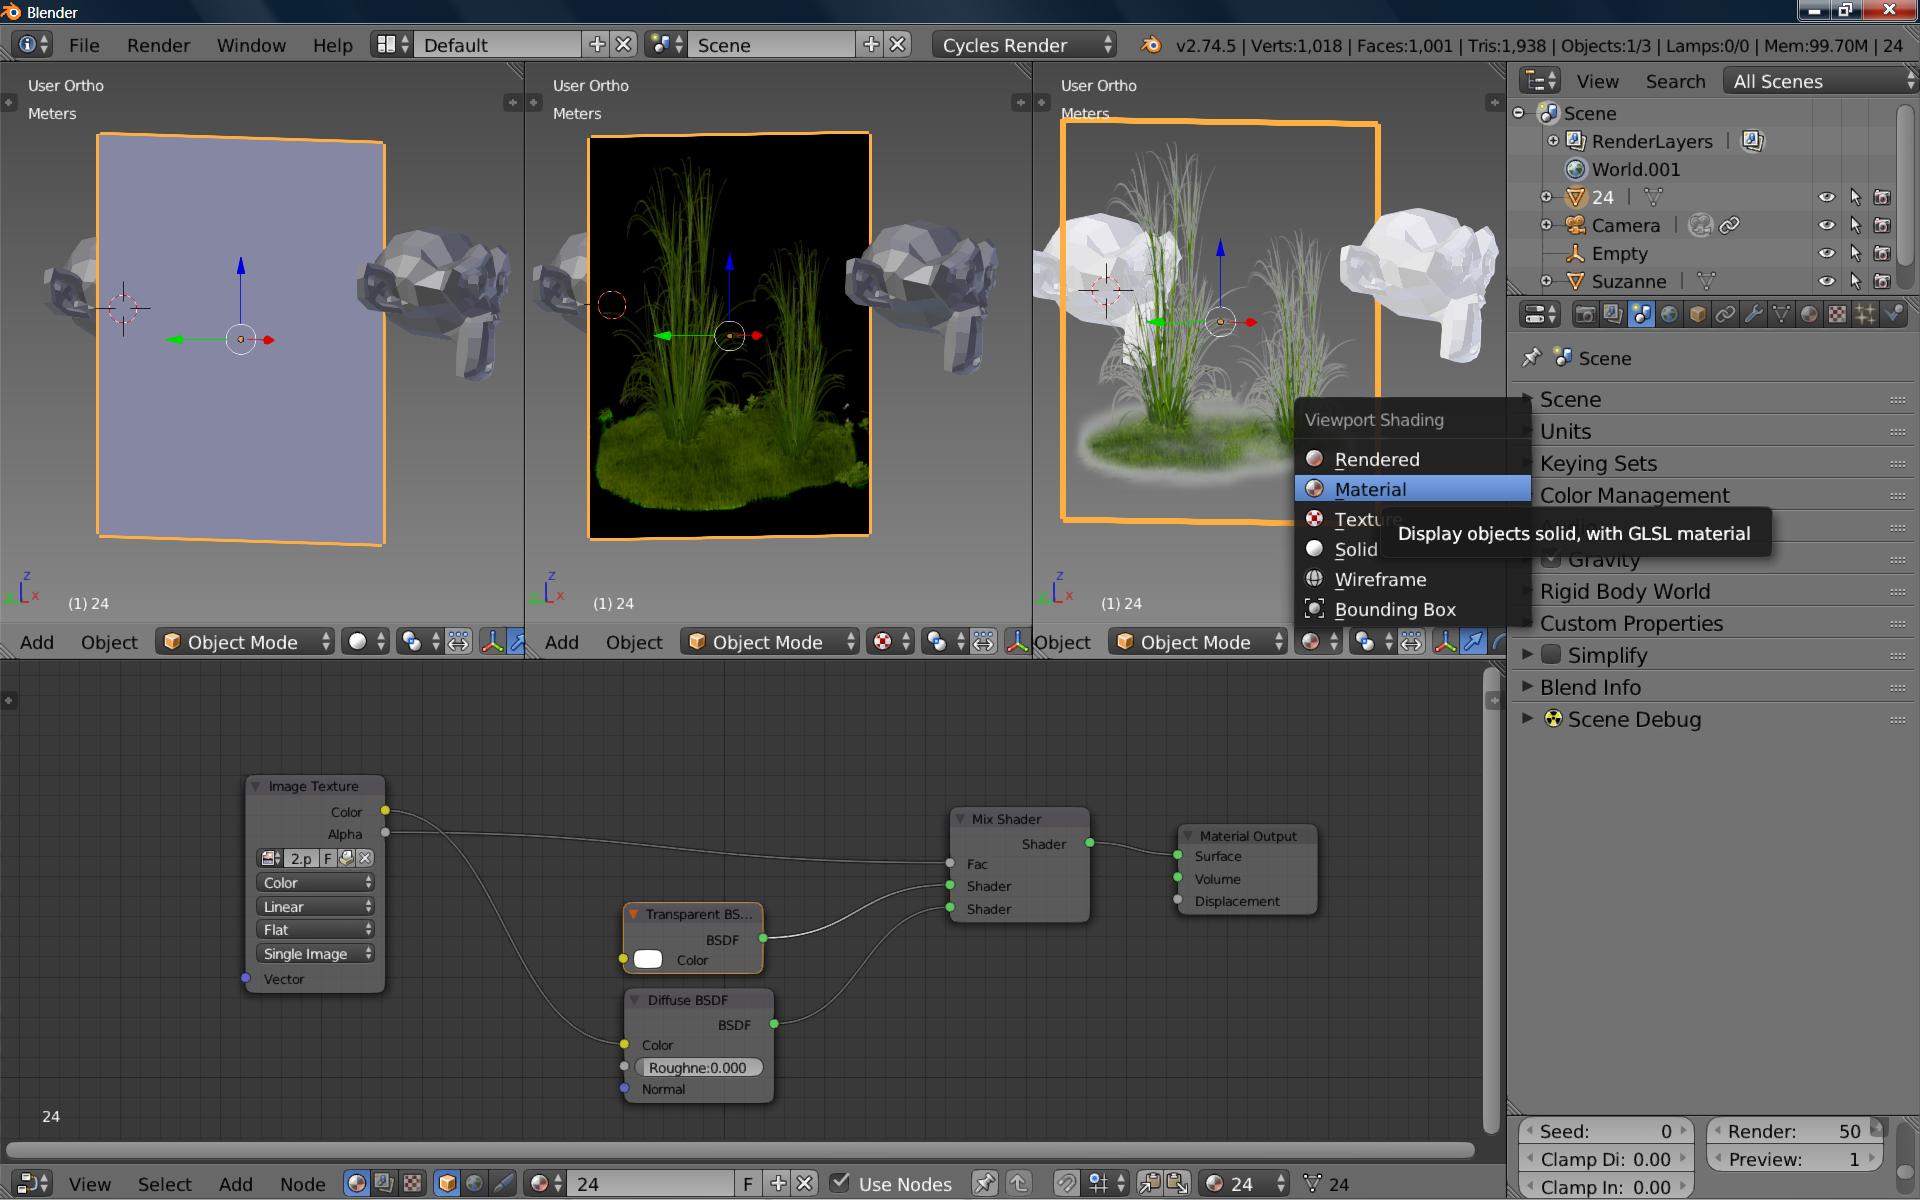This screenshot has height=1200, width=1920.
Task: Open Help menu in top bar
Action: [332, 45]
